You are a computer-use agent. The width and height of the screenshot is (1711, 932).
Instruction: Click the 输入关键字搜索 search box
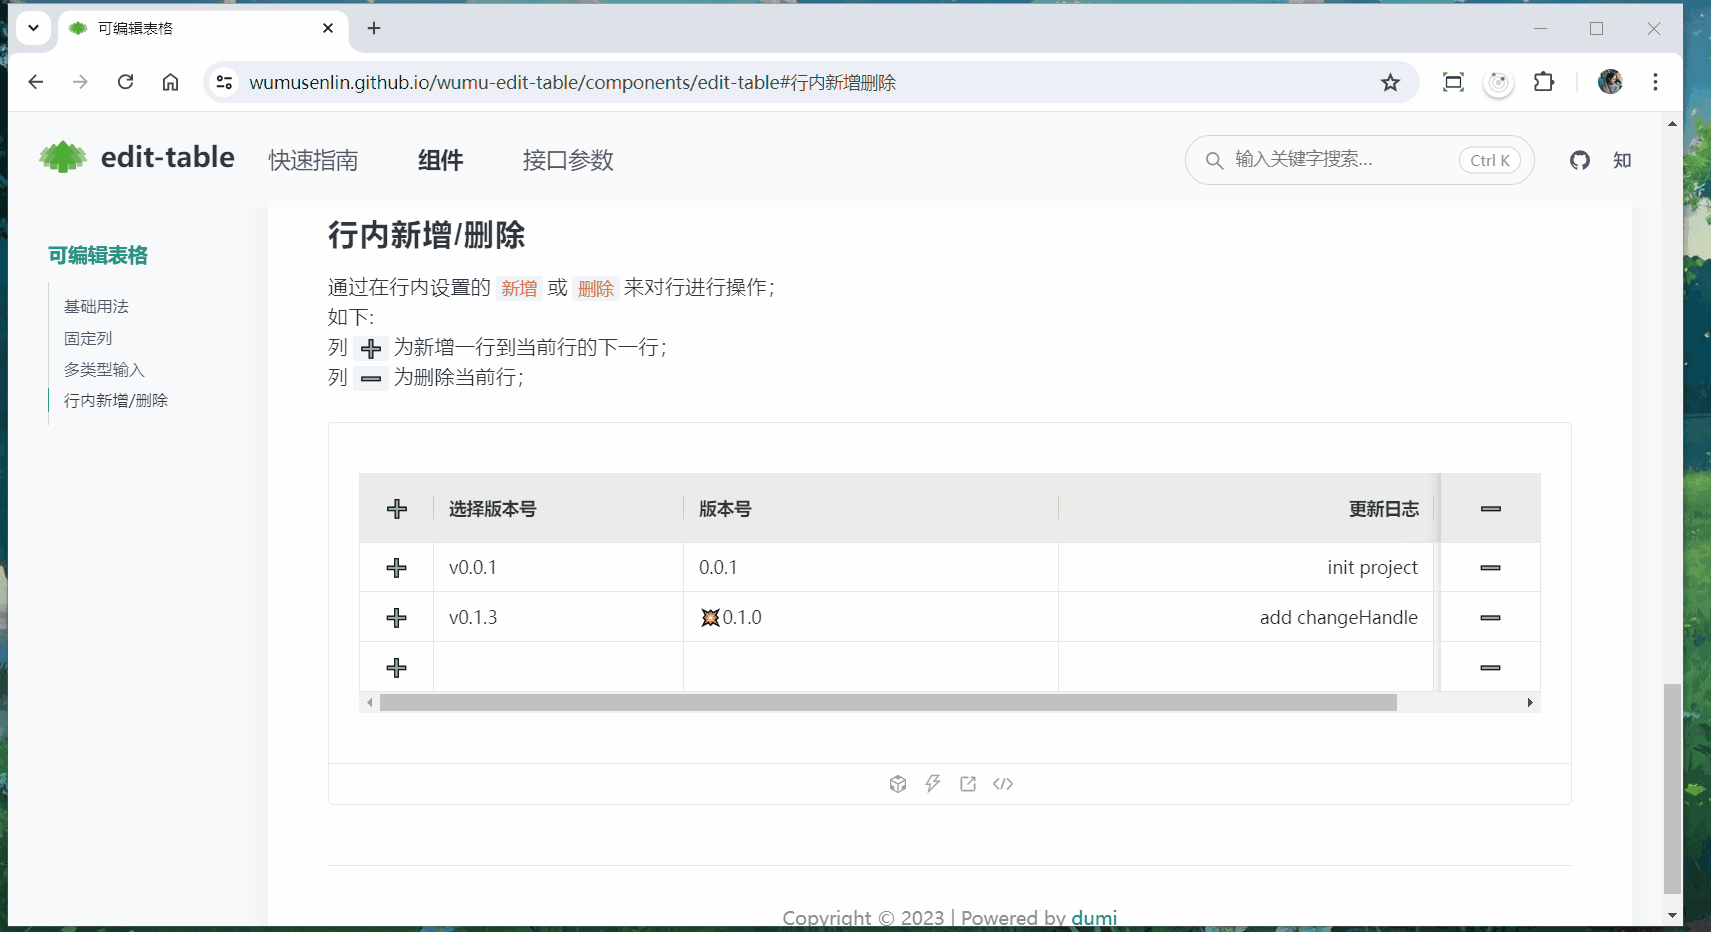pyautogui.click(x=1330, y=160)
